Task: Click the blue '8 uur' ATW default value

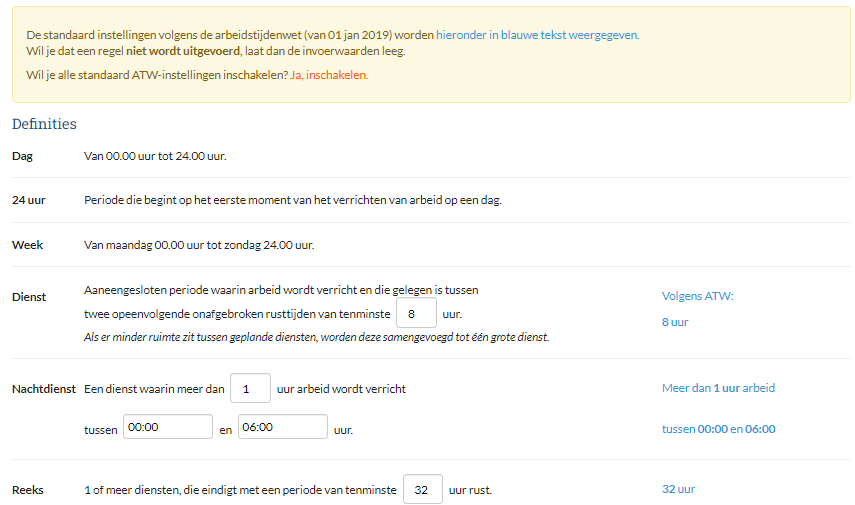Action: pos(675,322)
